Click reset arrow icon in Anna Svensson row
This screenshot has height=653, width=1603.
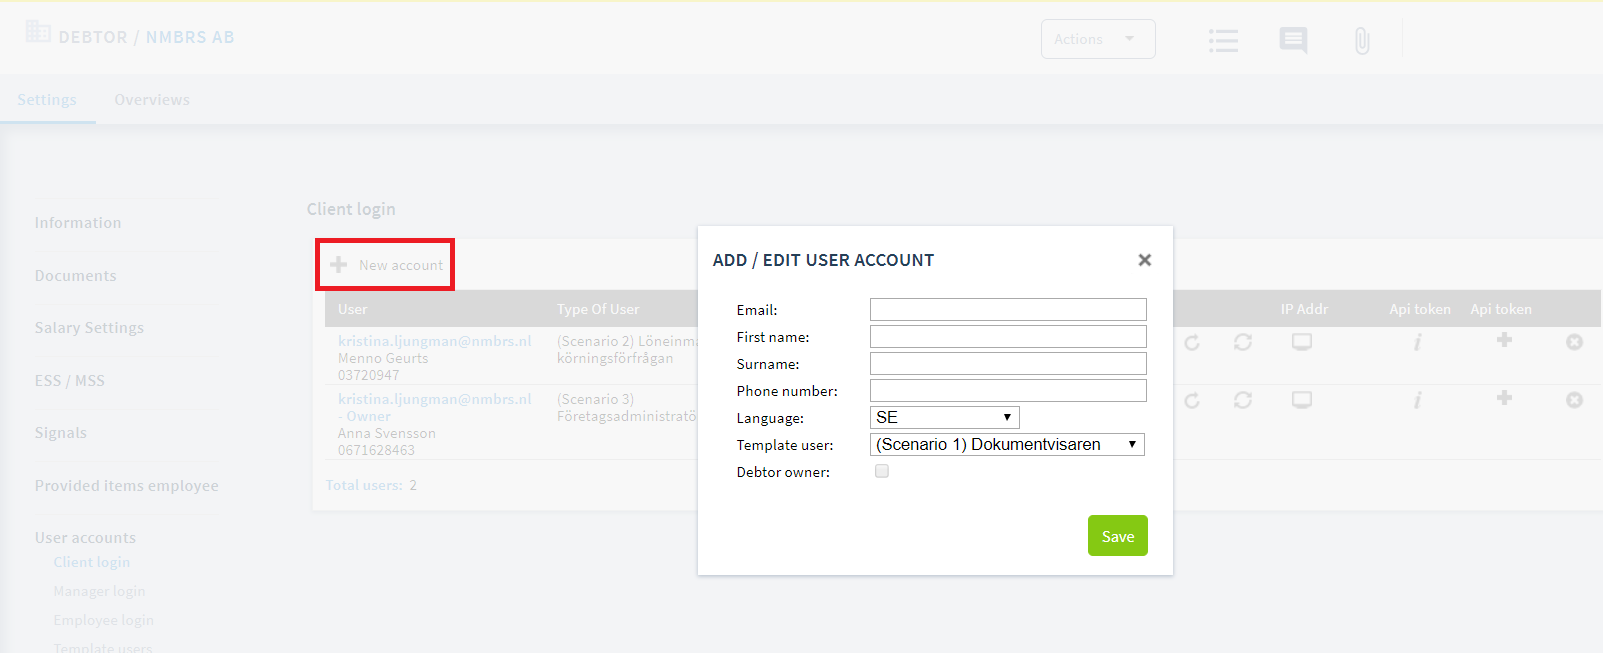pyautogui.click(x=1192, y=401)
